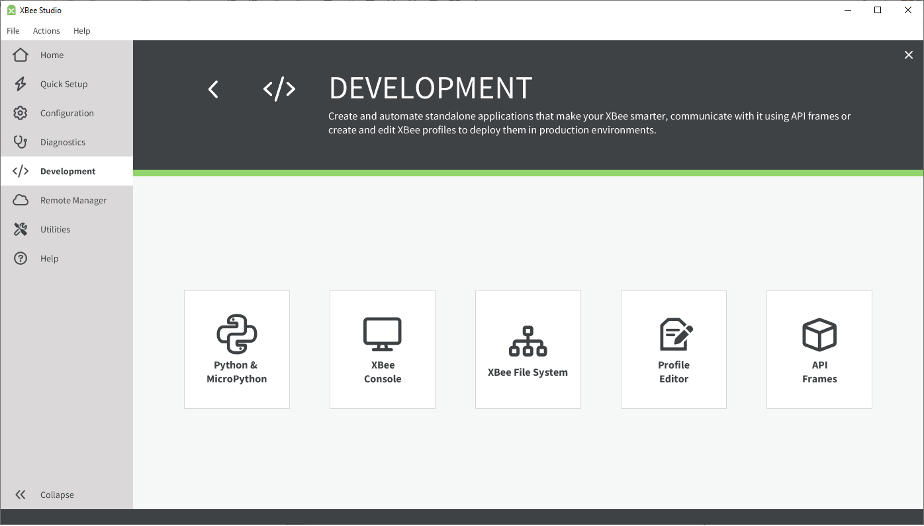This screenshot has height=526, width=924.
Task: Open the XBee Console label
Action: [x=382, y=372]
